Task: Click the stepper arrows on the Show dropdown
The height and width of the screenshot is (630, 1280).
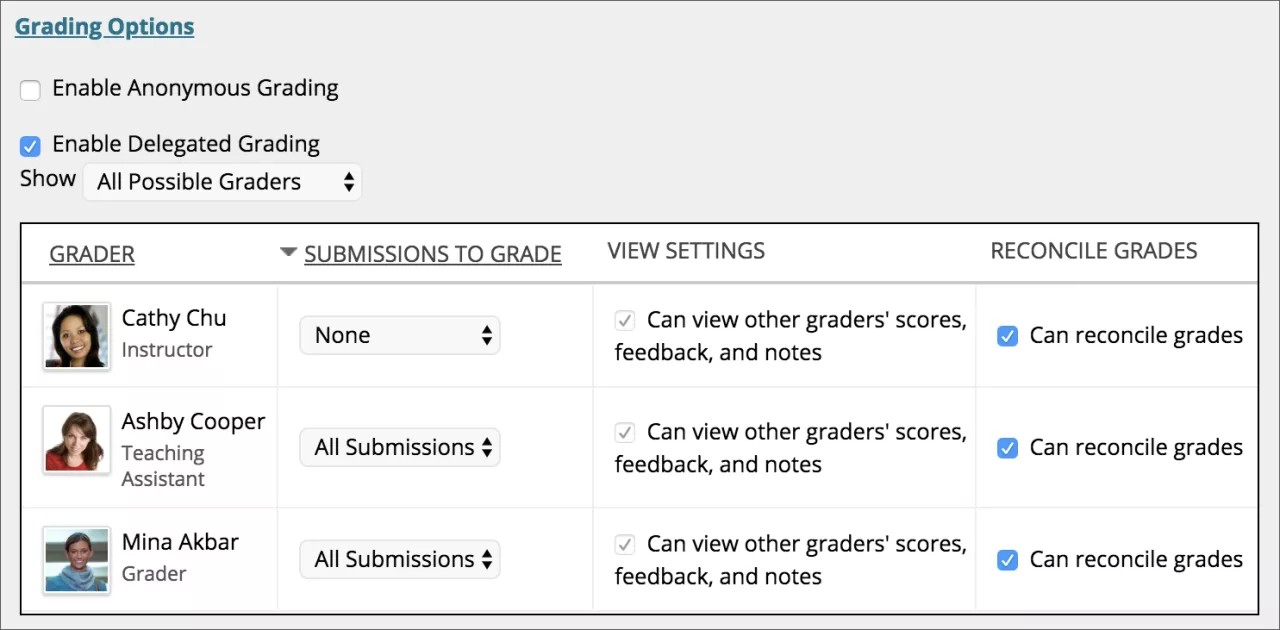Action: (349, 182)
